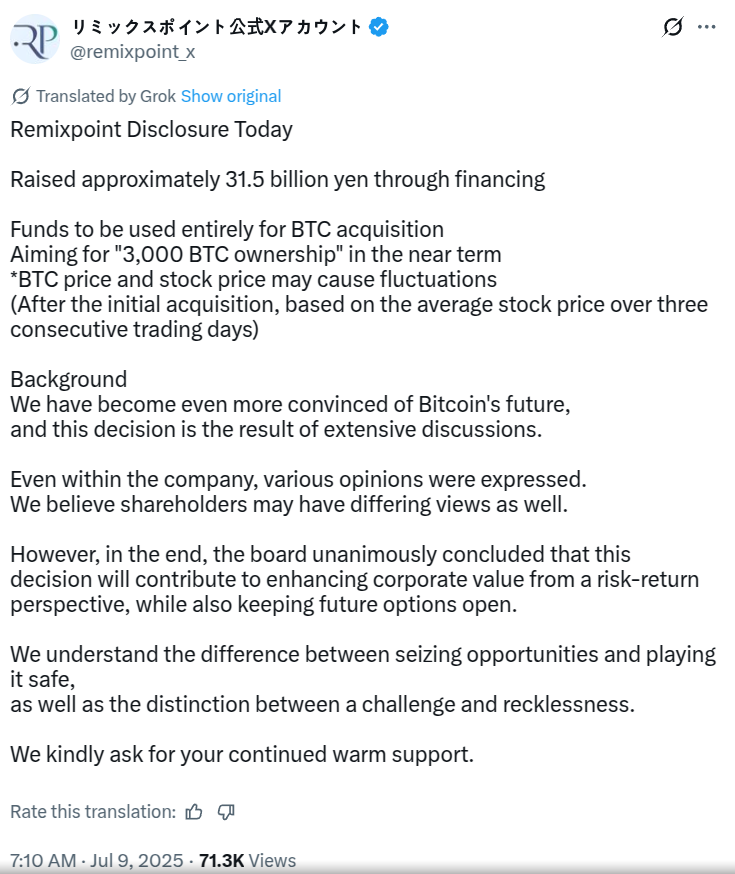Click the '31.5 billion yen' financing line

click(x=277, y=179)
